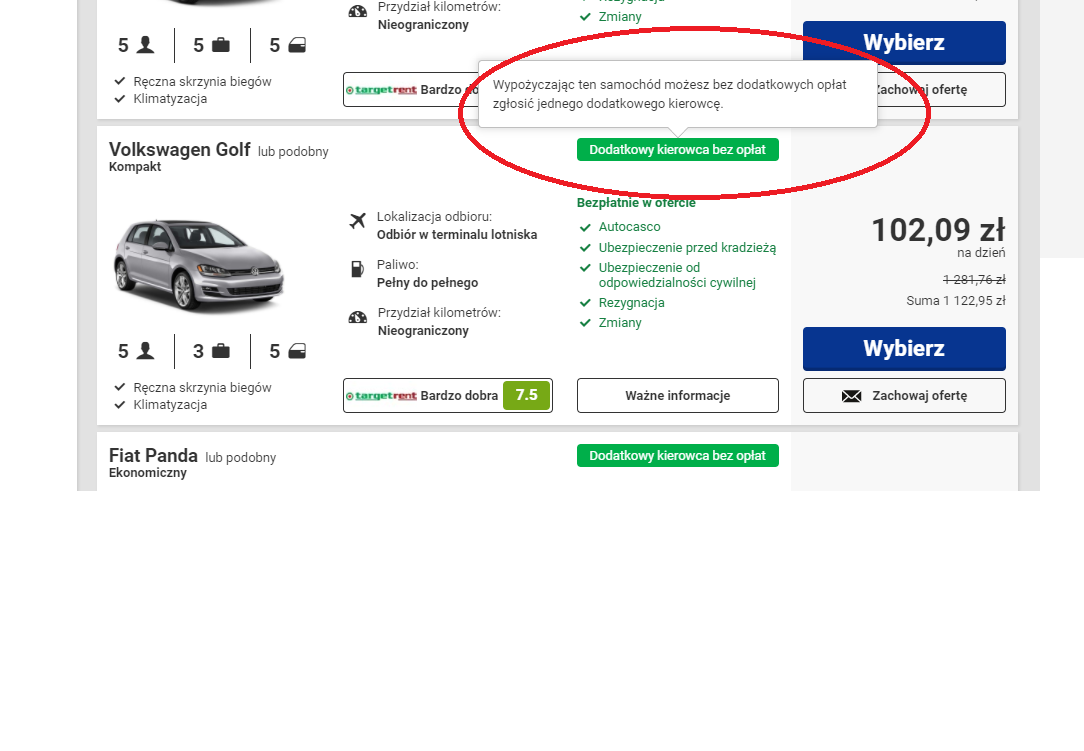
Task: Click Zmiany in Golf offer list
Action: 610,323
